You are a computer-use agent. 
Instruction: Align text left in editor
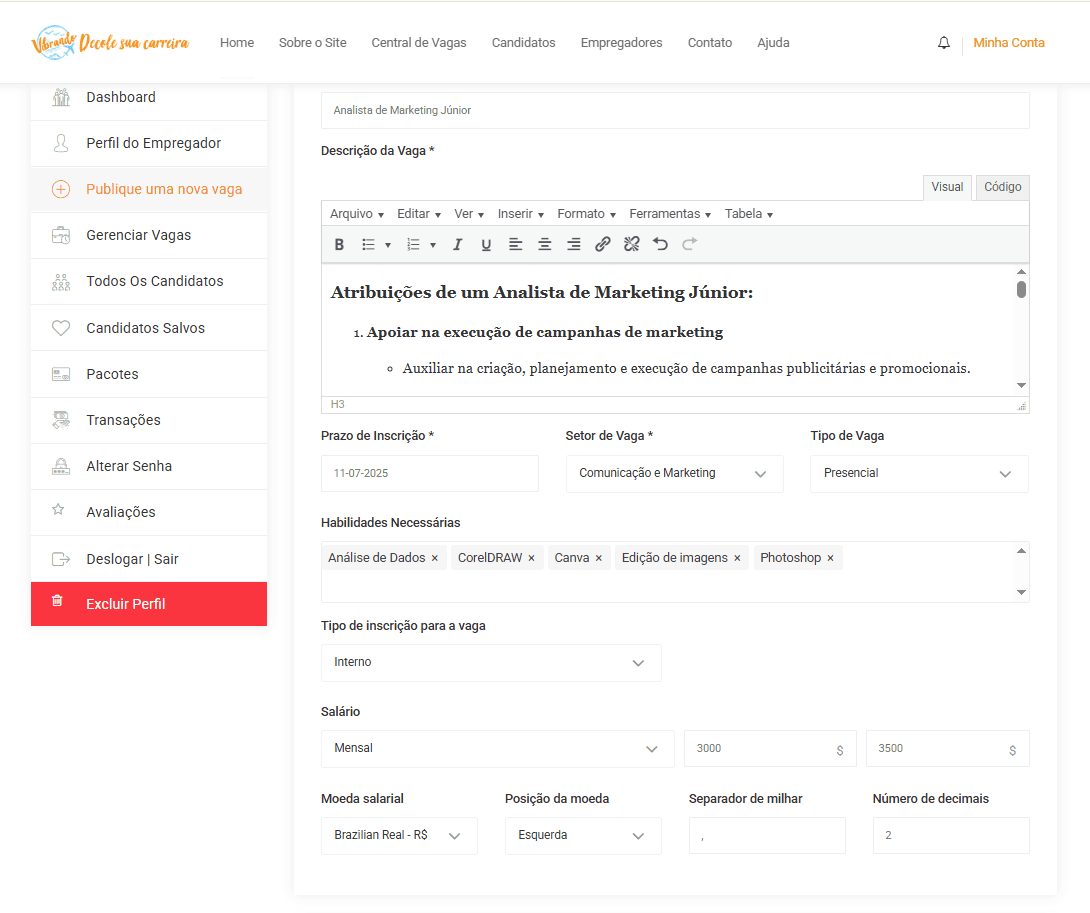click(x=515, y=245)
